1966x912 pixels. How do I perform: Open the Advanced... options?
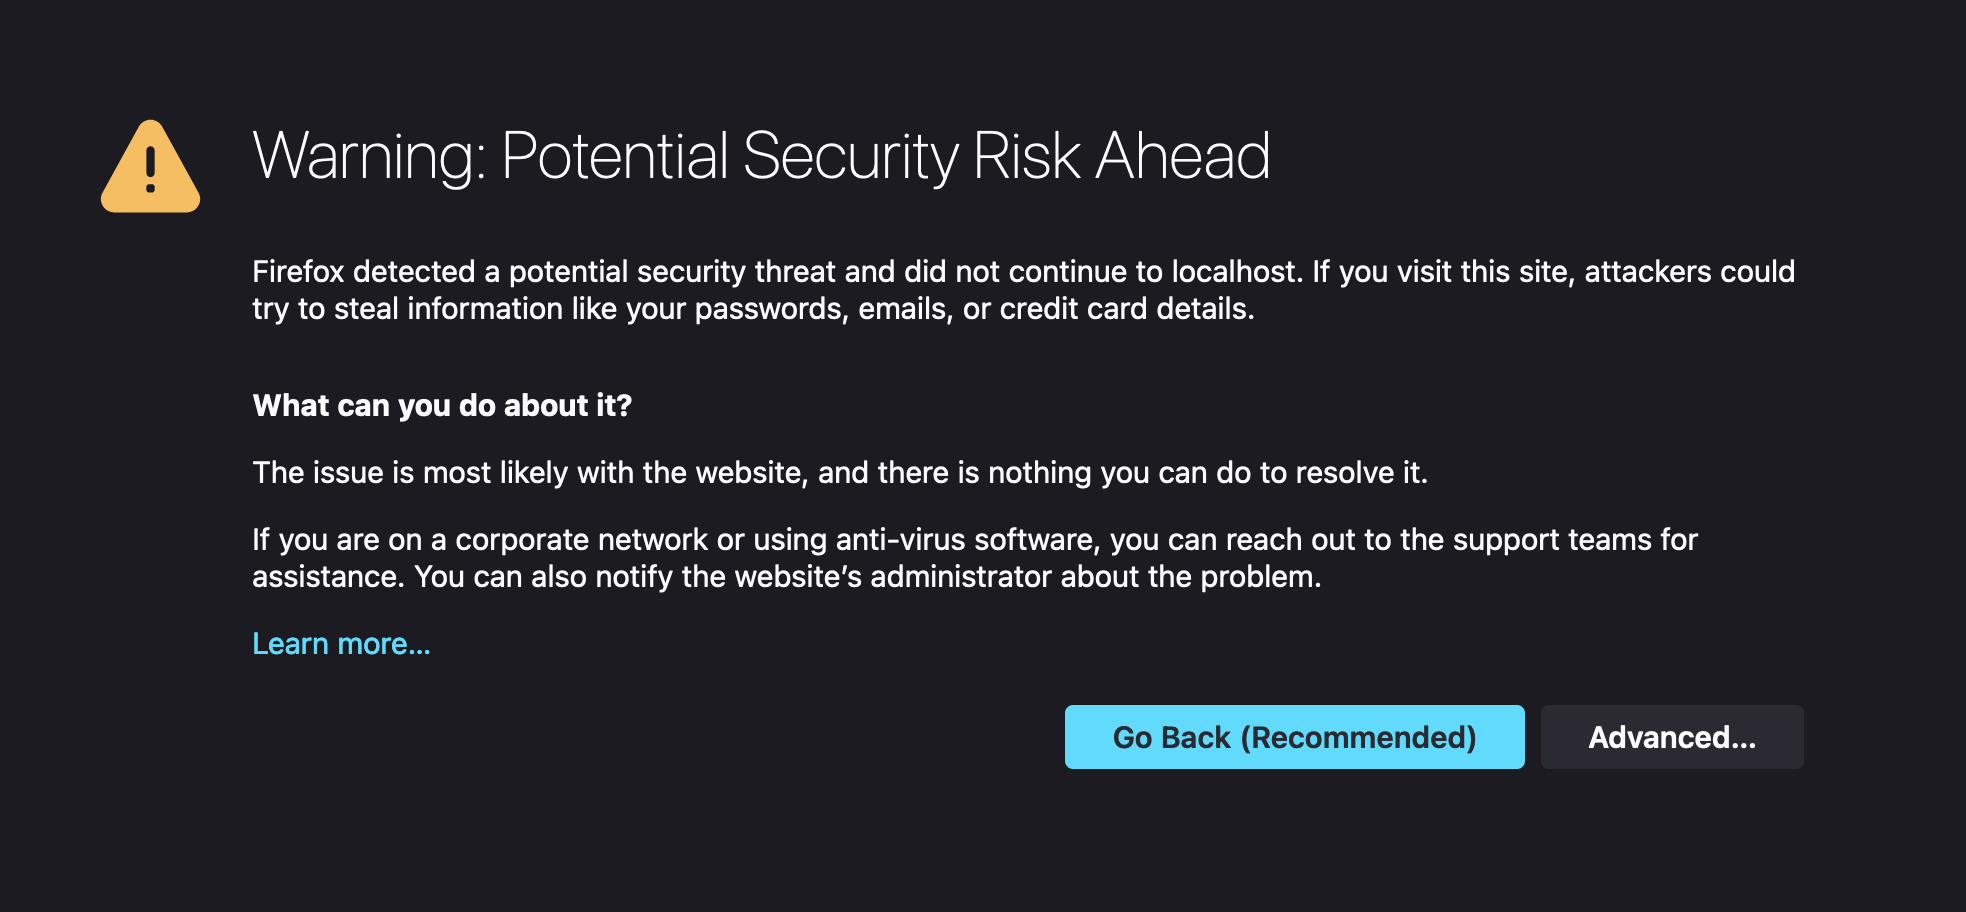point(1672,737)
